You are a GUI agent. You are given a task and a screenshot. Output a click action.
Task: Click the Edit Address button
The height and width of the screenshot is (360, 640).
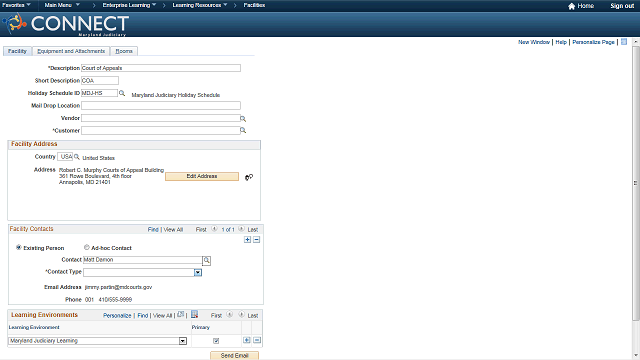tap(202, 176)
